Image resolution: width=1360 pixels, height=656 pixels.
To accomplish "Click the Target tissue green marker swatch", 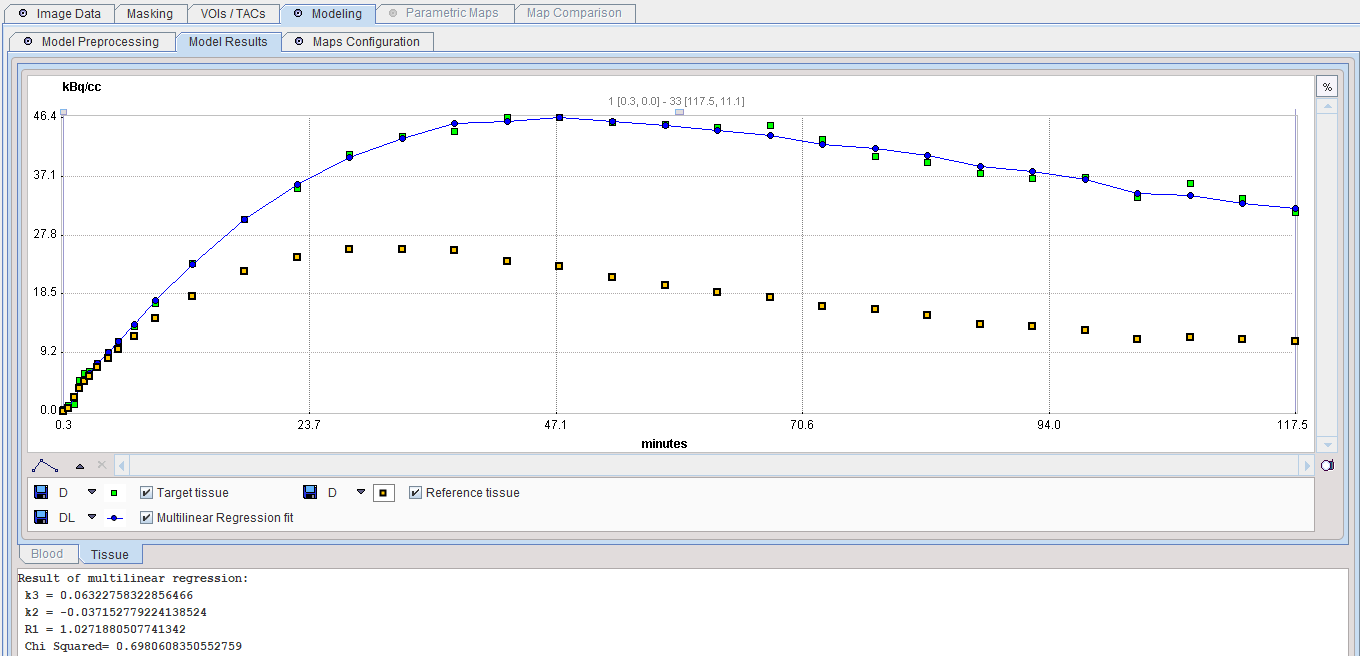I will (x=114, y=493).
